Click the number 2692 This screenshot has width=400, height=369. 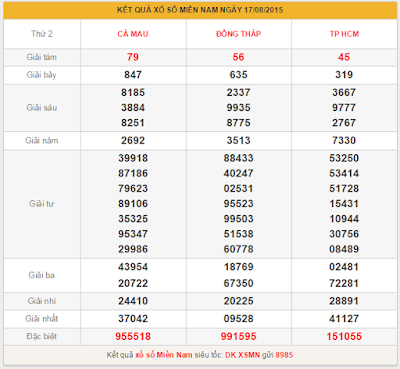(x=133, y=140)
